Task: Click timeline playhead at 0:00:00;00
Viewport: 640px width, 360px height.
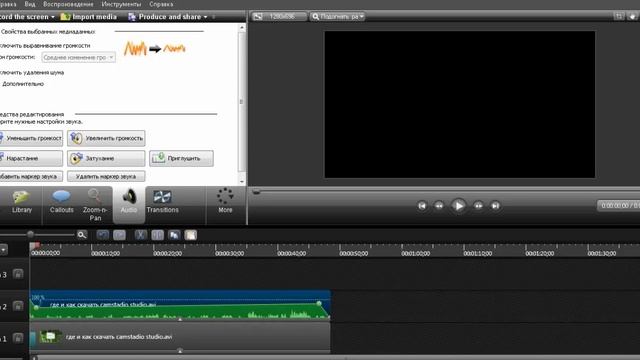Action: click(x=35, y=245)
